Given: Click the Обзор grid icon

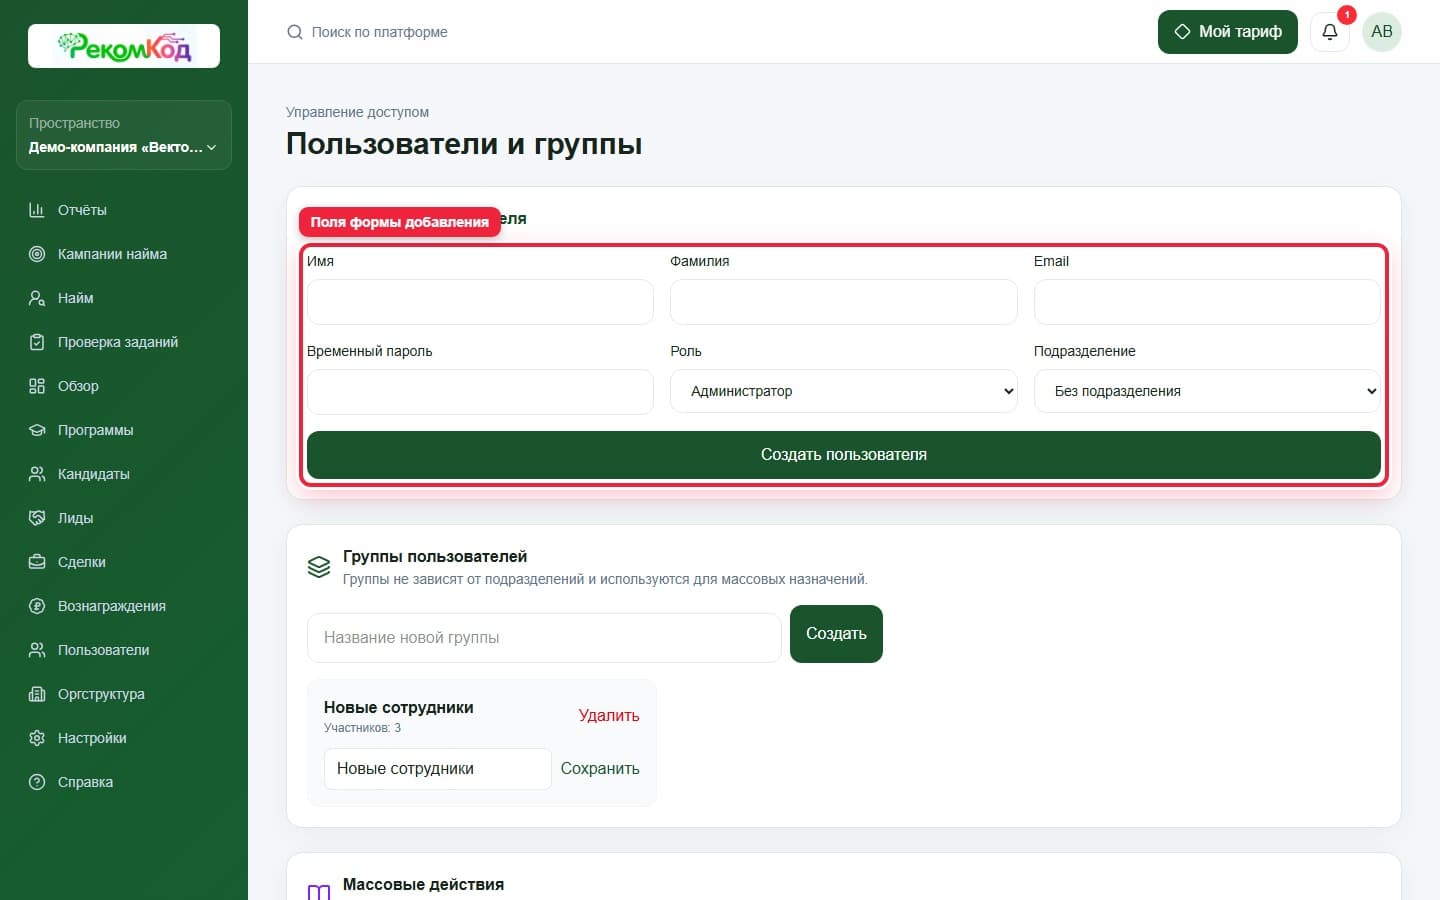Looking at the screenshot, I should point(37,386).
